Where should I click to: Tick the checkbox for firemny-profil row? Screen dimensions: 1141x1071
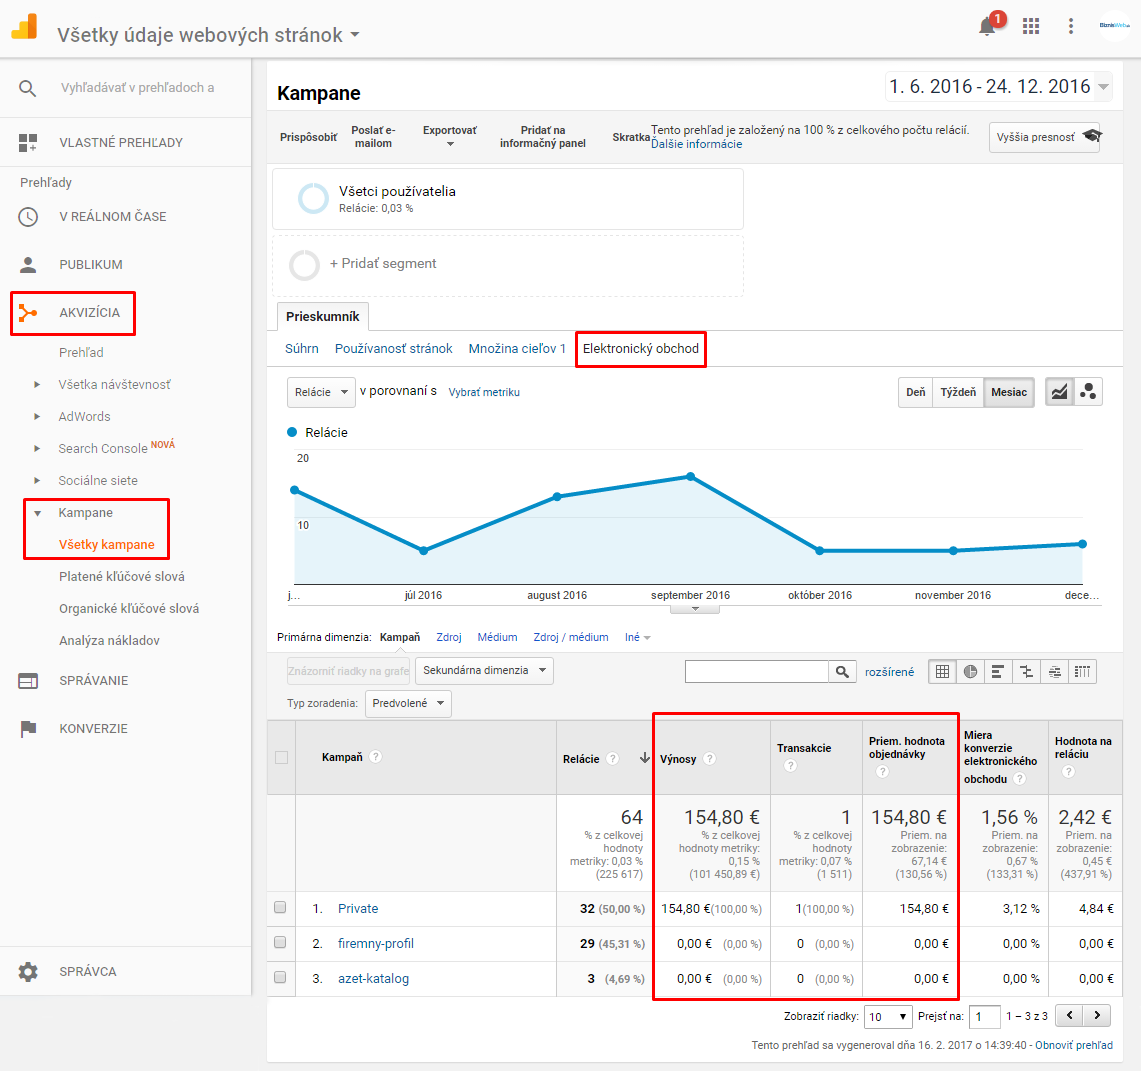[x=280, y=943]
